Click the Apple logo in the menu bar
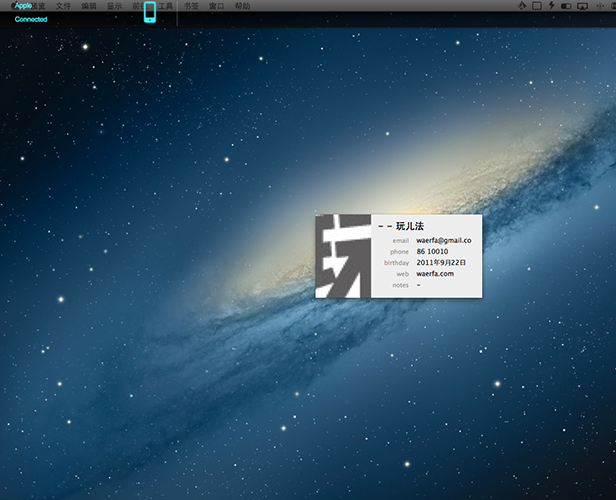The height and width of the screenshot is (500, 616). pyautogui.click(x=13, y=6)
